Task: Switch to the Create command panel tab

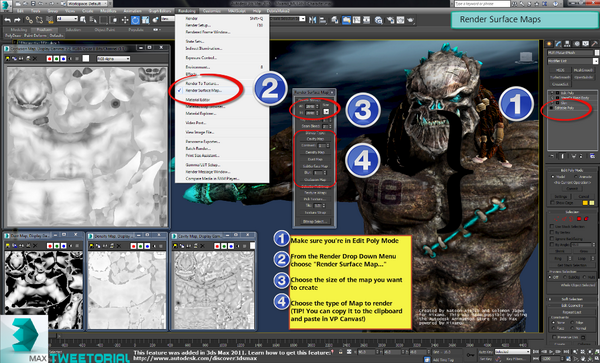Action: point(549,43)
